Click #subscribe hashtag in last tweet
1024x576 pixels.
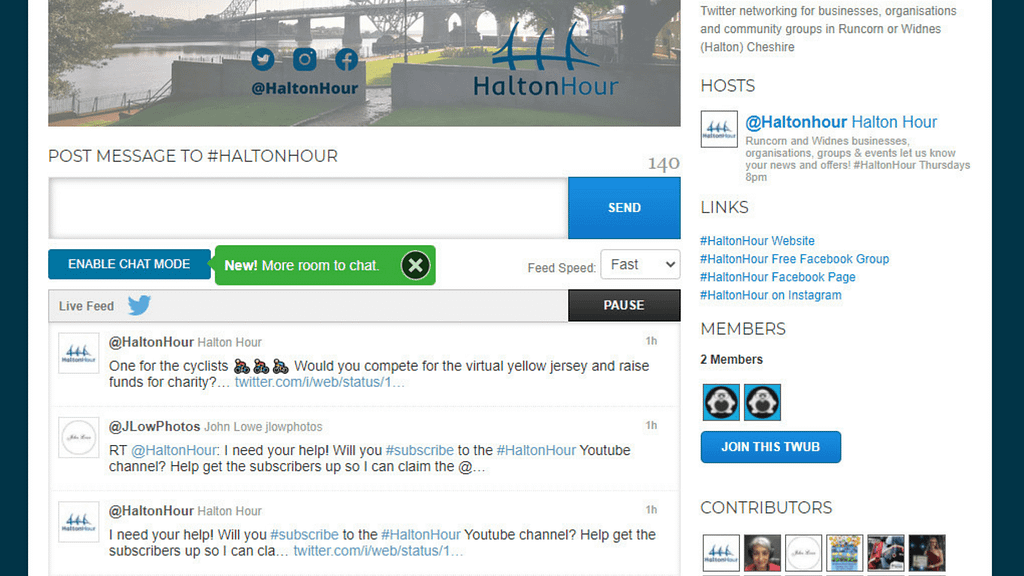pyautogui.click(x=304, y=535)
